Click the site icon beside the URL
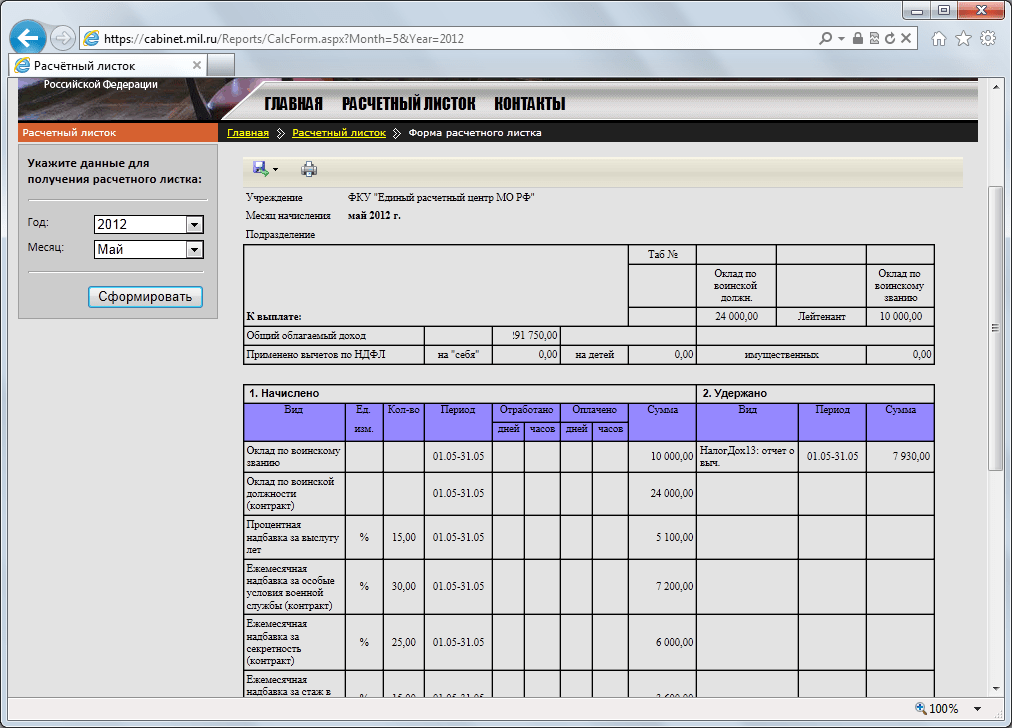This screenshot has width=1012, height=728. 92,38
